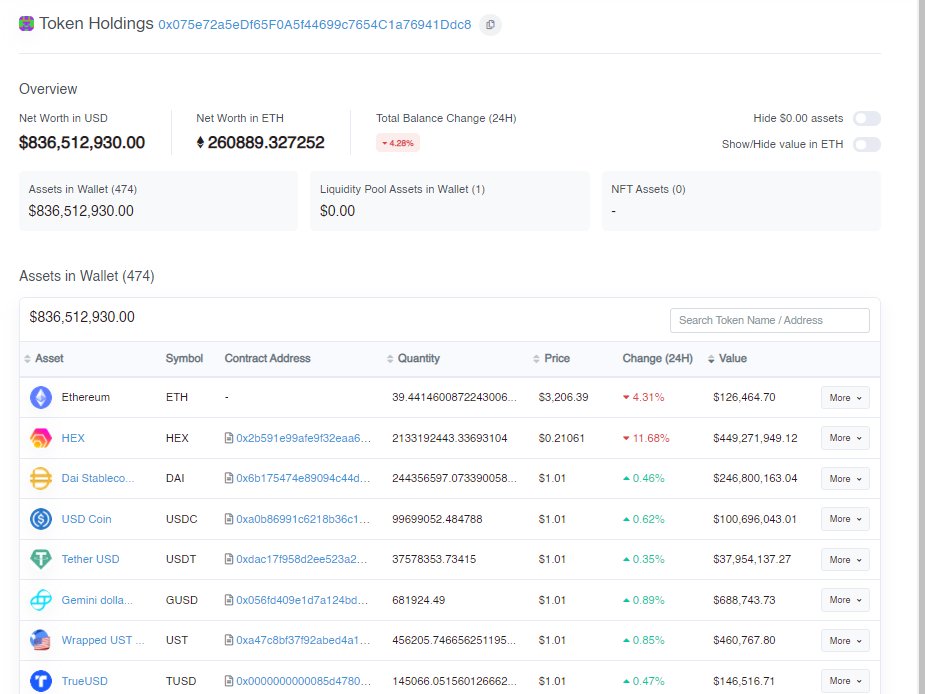Click the contract file icon in DAI row
The image size is (925, 694).
tap(229, 478)
